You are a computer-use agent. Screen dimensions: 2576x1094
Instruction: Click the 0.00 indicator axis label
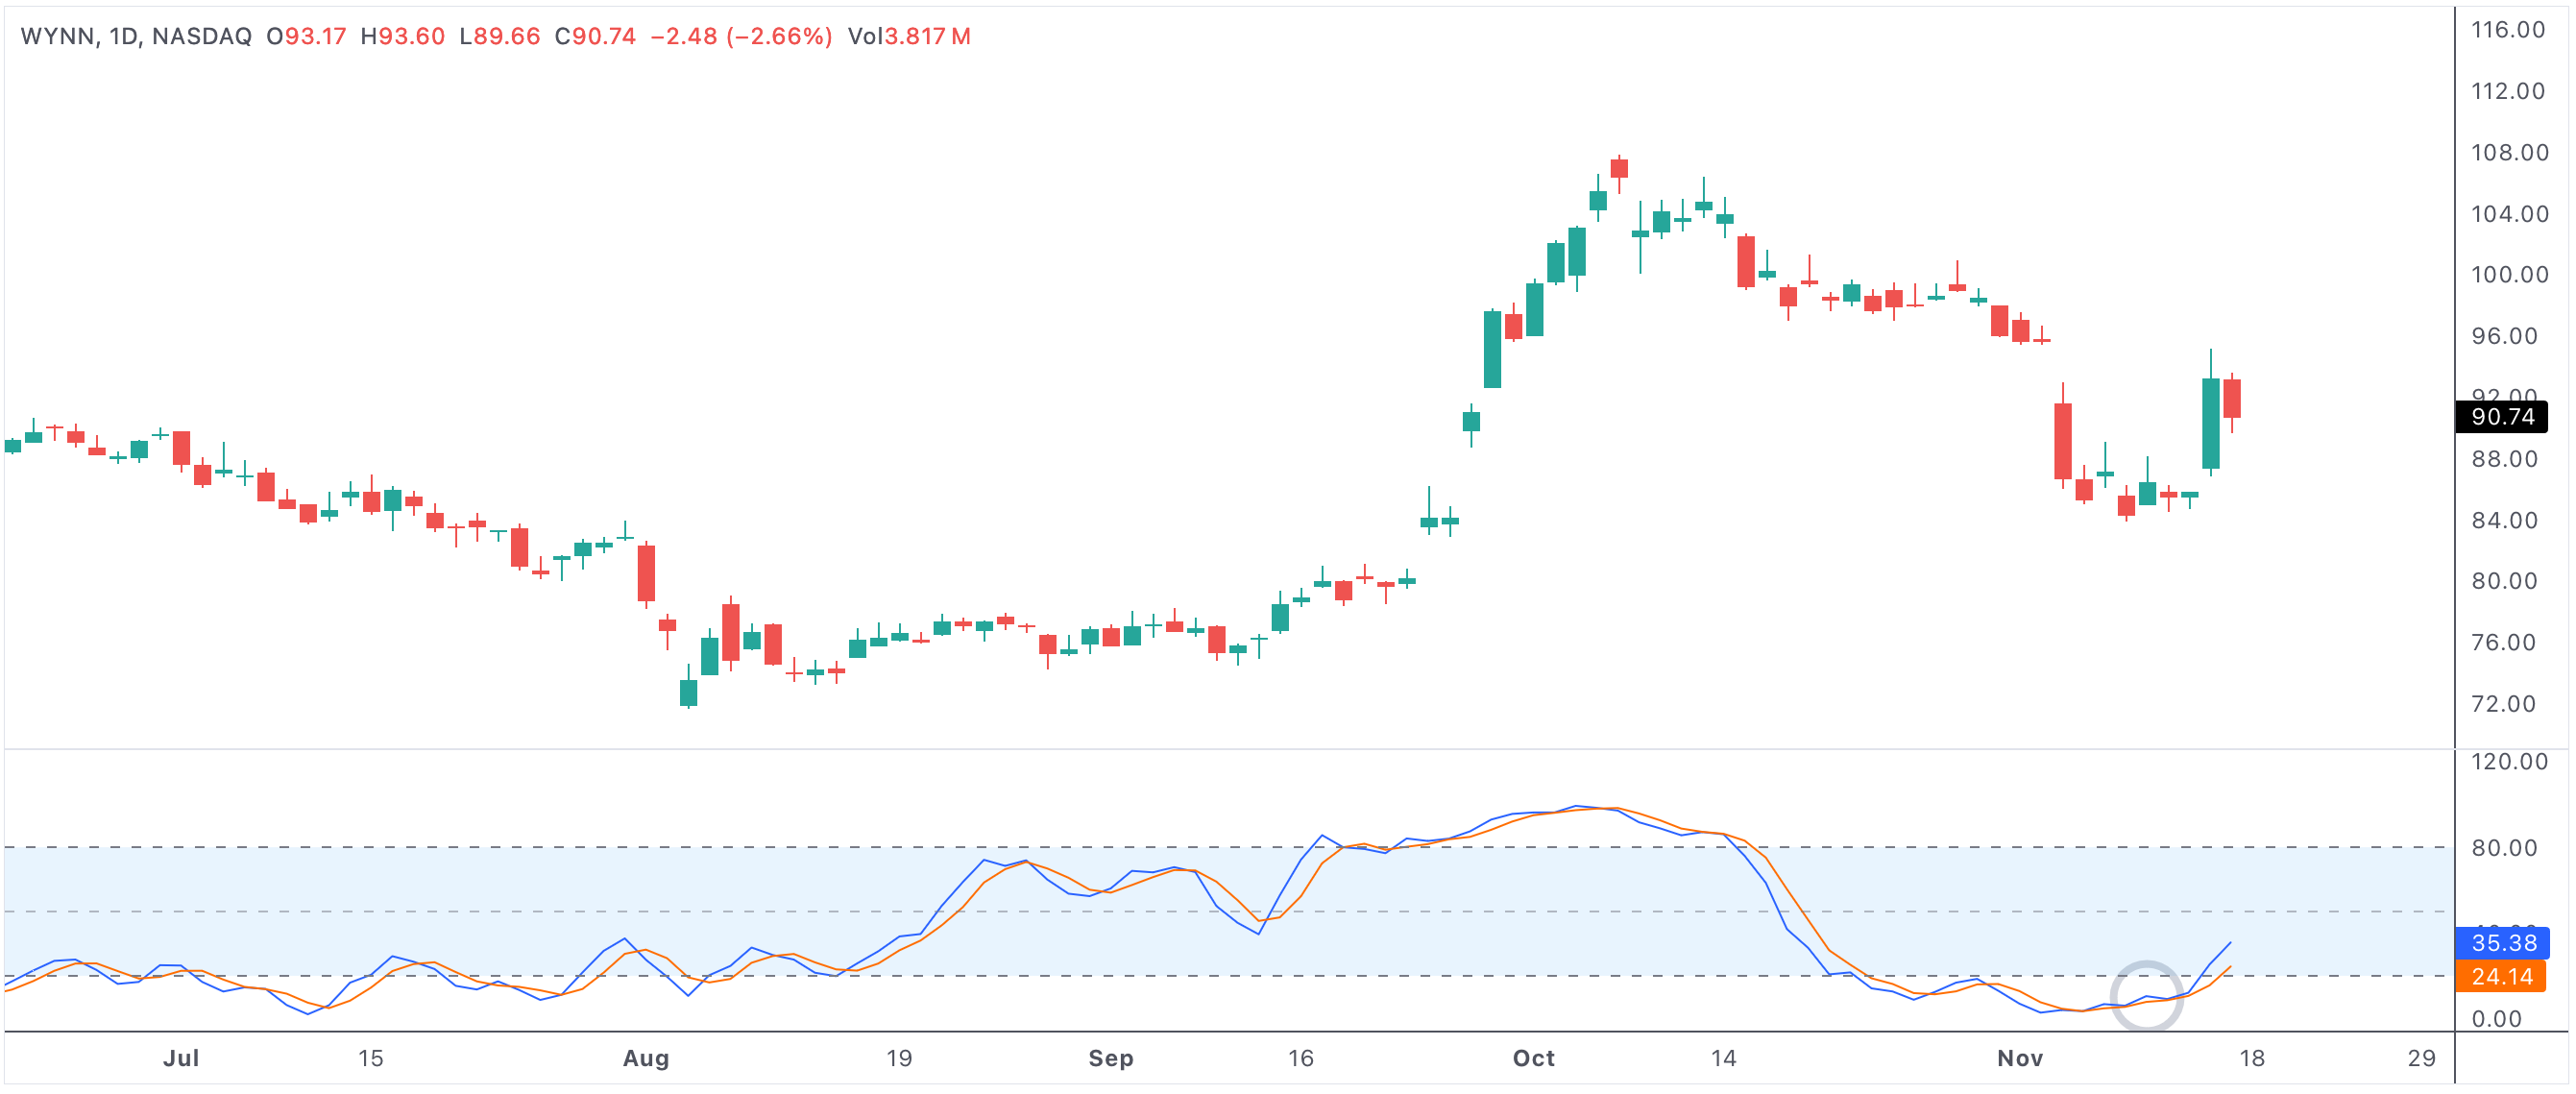(2496, 1019)
